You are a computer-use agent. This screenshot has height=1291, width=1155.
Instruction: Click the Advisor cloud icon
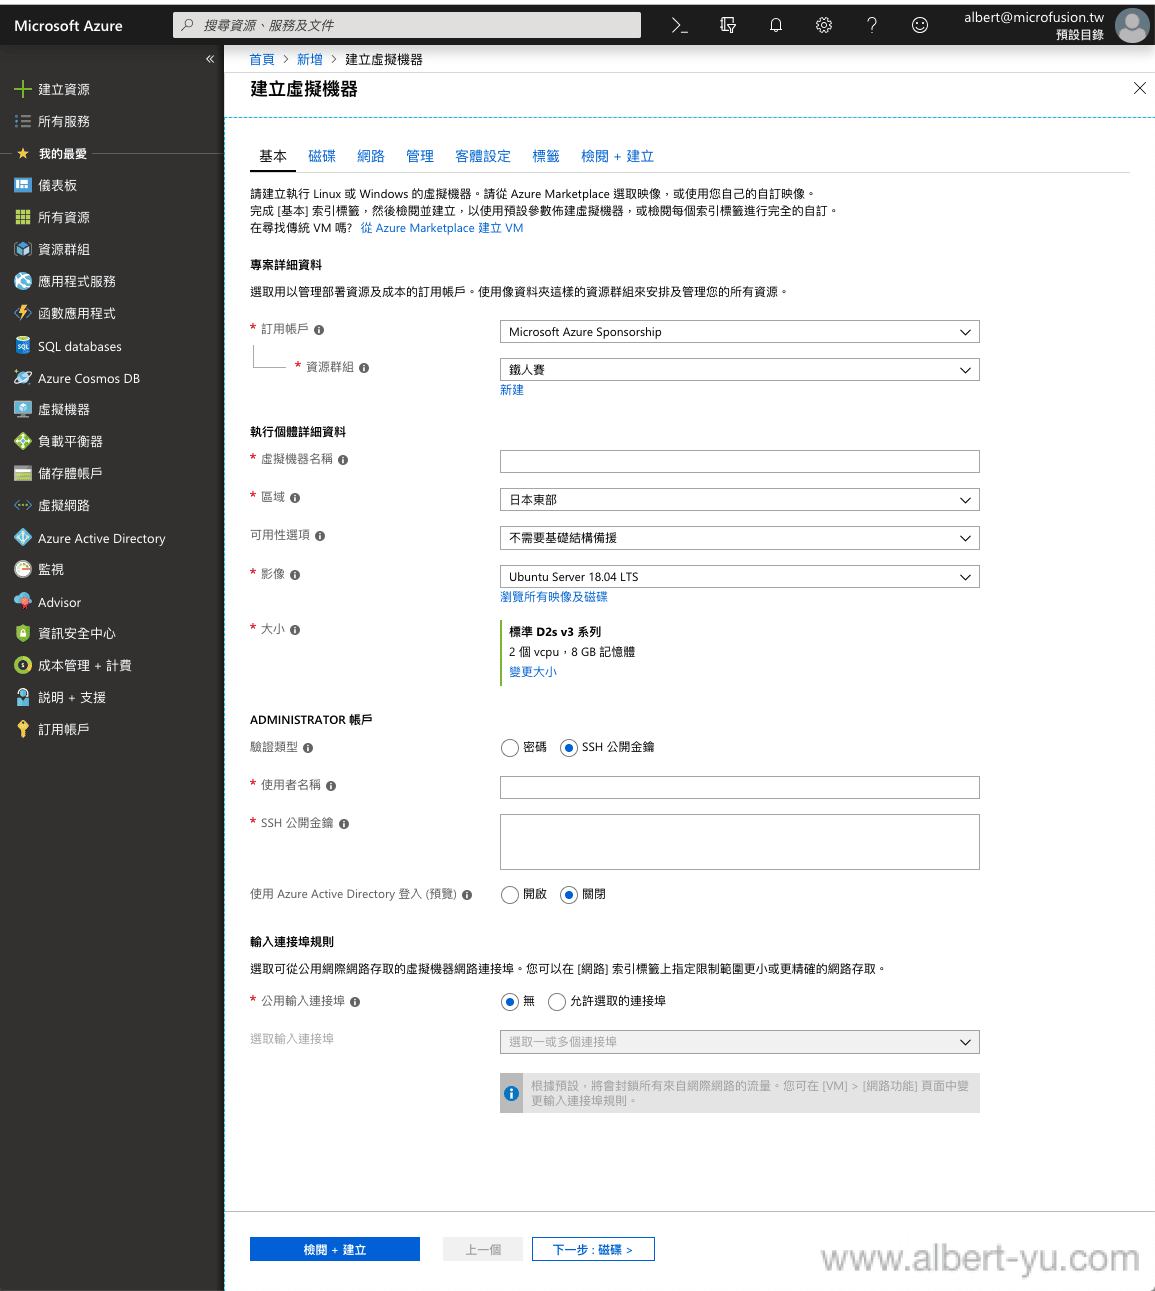[23, 602]
